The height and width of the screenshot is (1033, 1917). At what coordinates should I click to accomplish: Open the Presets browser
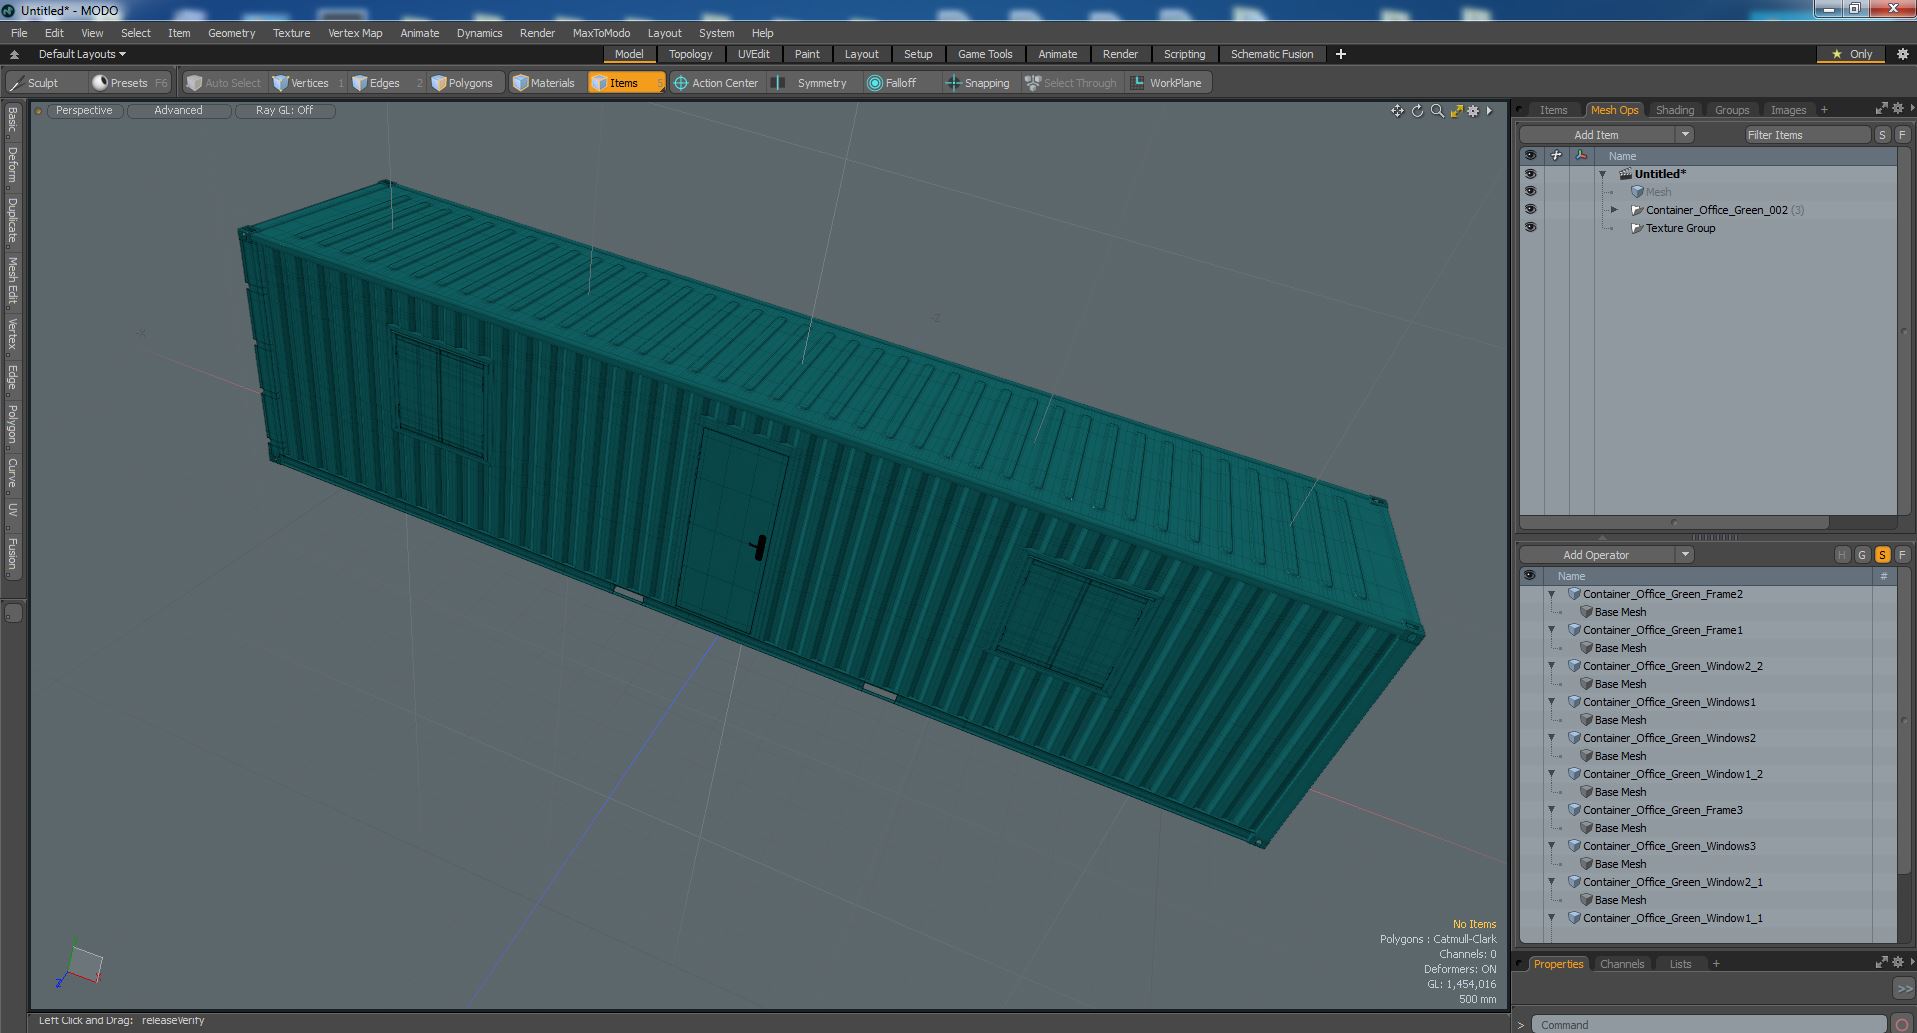(x=130, y=83)
